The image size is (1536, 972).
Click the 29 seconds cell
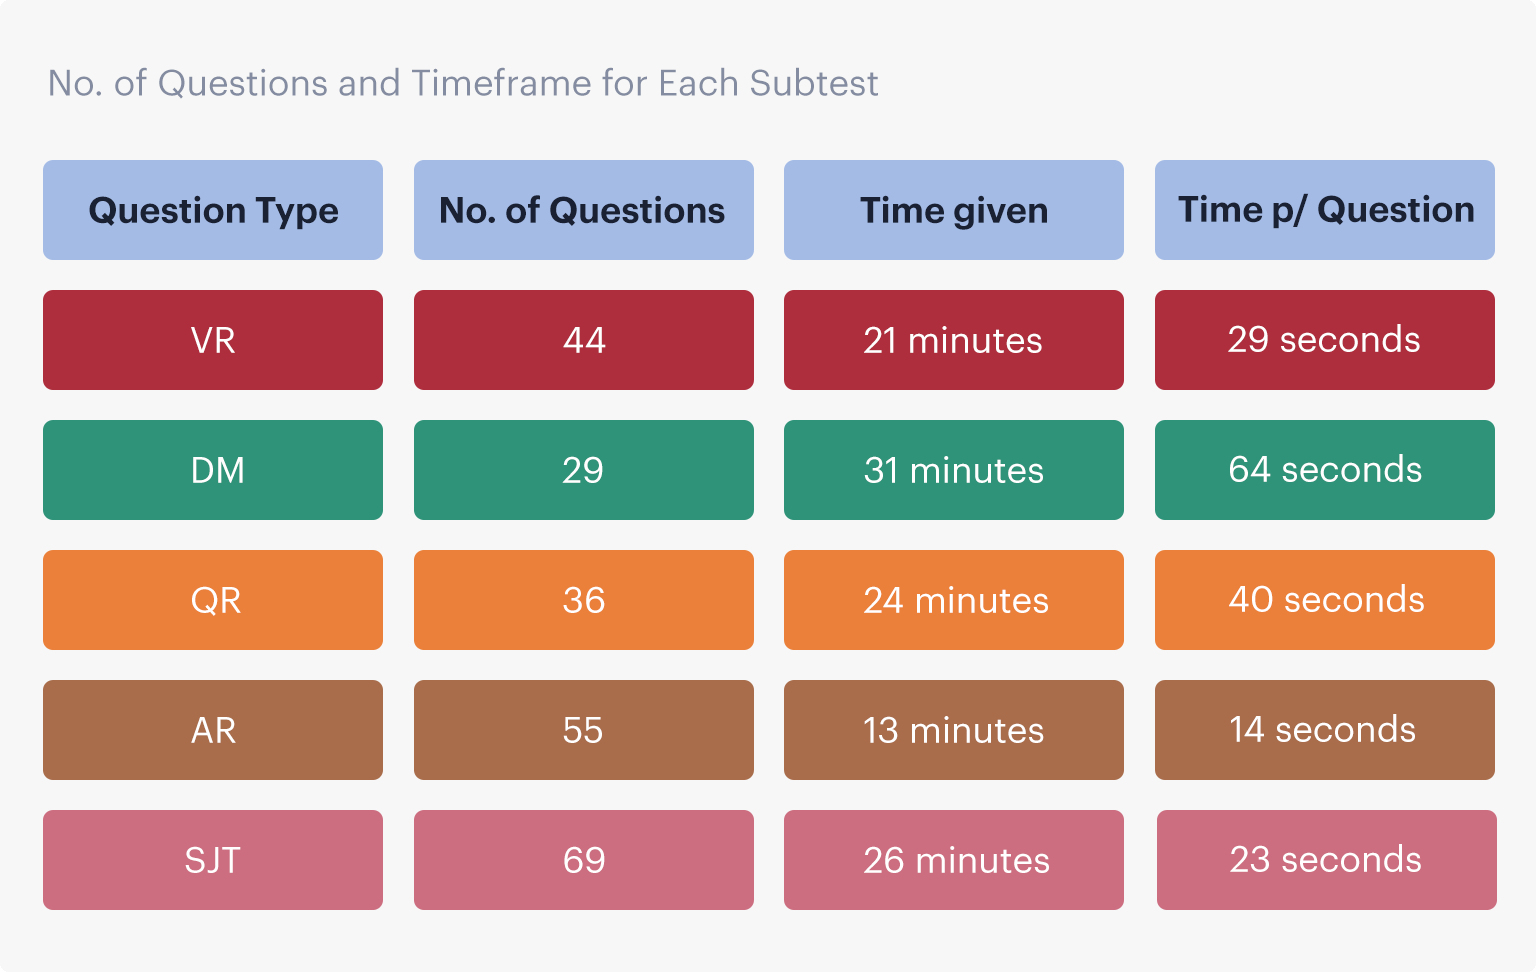(x=1324, y=340)
